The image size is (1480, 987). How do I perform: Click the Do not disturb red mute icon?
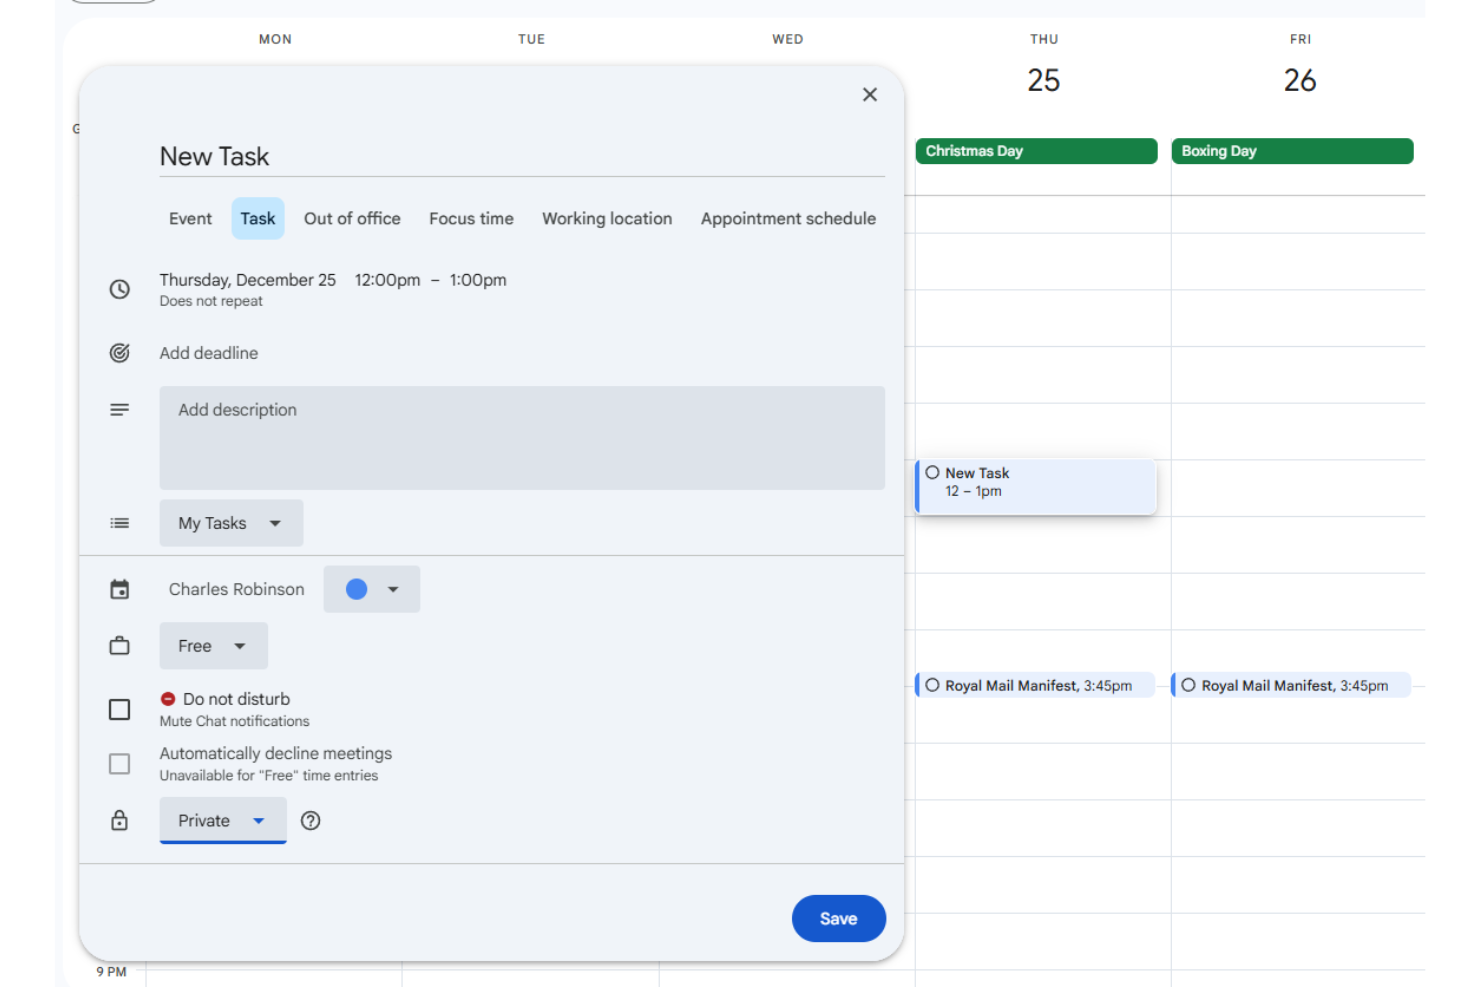pos(168,698)
